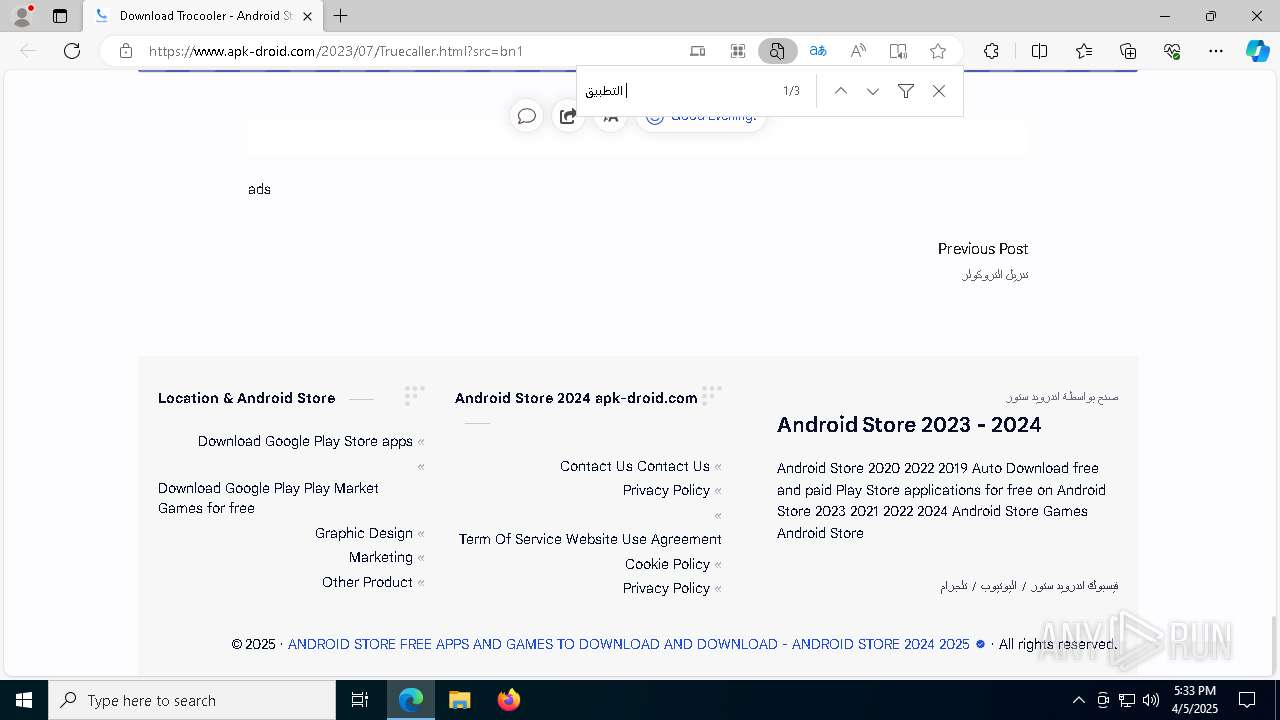Open a new browser tab
This screenshot has height=720, width=1280.
341,16
